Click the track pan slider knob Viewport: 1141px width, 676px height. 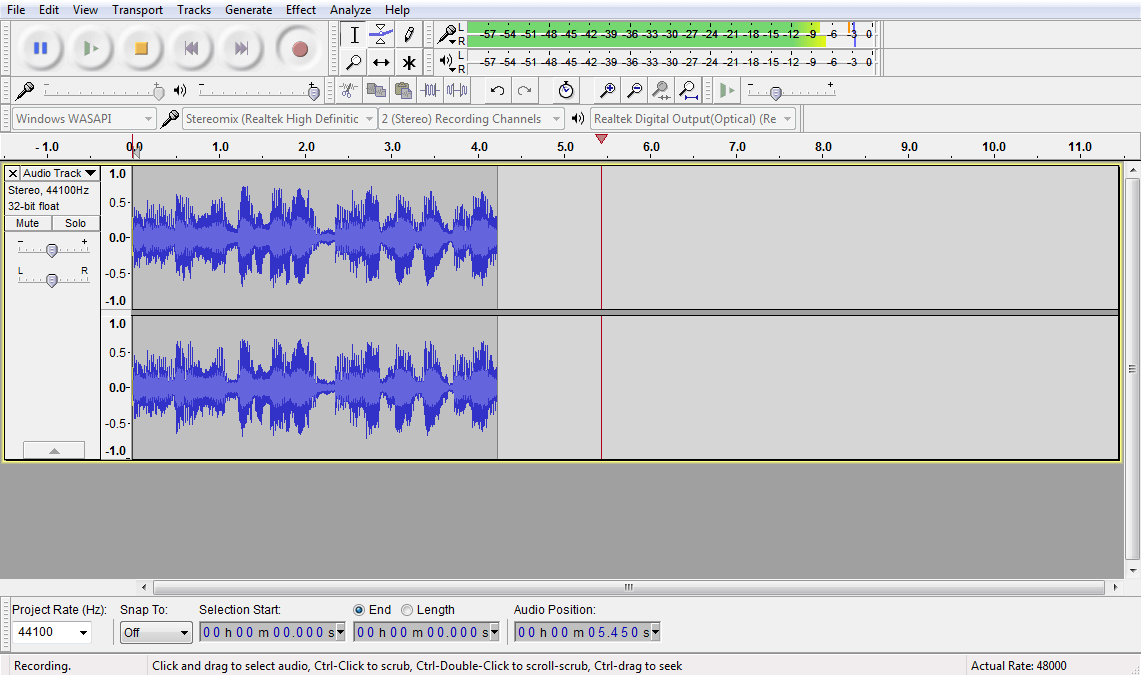click(52, 280)
